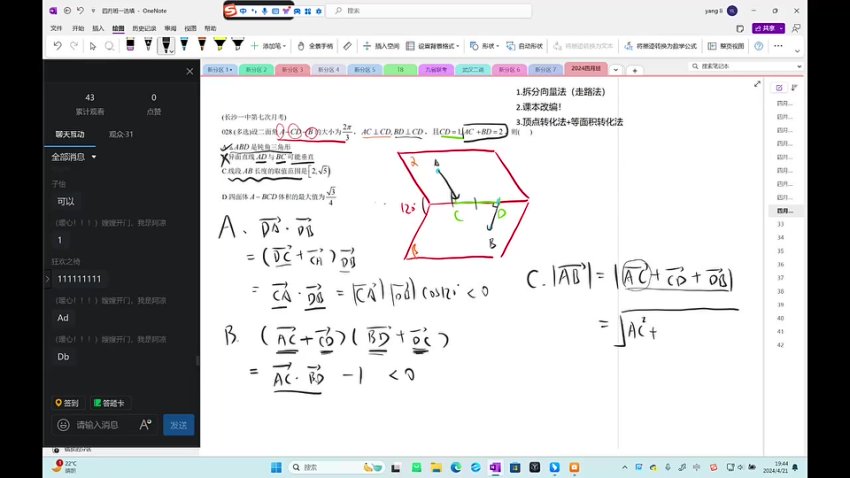The height and width of the screenshot is (478, 850).
Task: Click the 答题卡 answer card button
Action: (111, 403)
